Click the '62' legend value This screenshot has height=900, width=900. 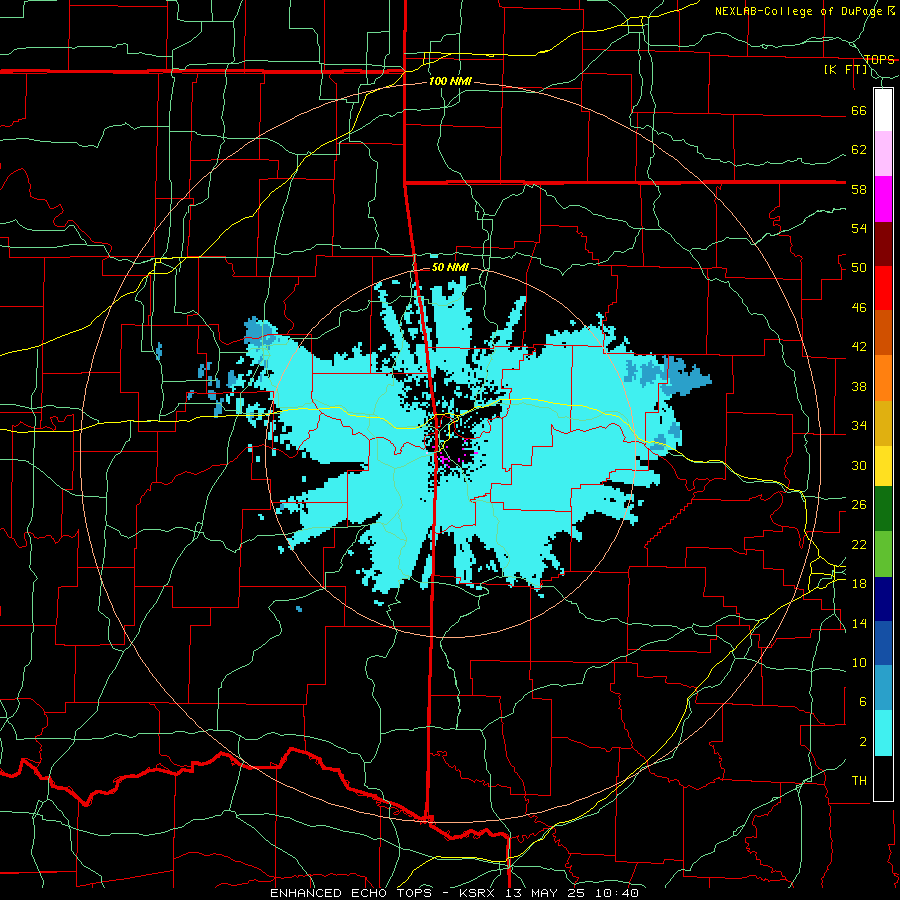tap(859, 150)
